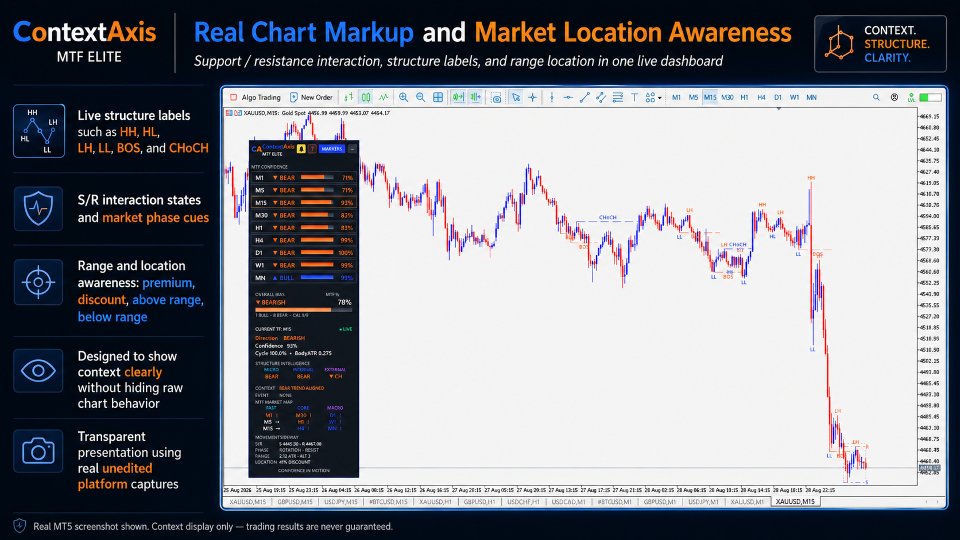Image resolution: width=960 pixels, height=540 pixels.
Task: Open the account profile icon
Action: (894, 97)
